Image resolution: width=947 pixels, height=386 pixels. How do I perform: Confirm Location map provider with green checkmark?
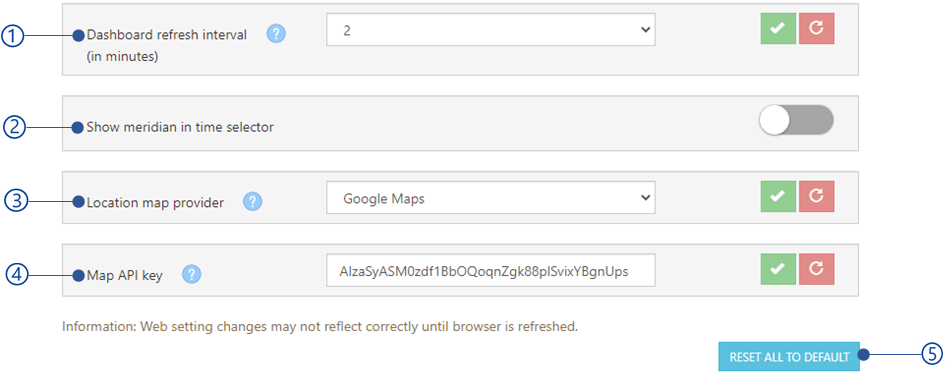coord(778,196)
